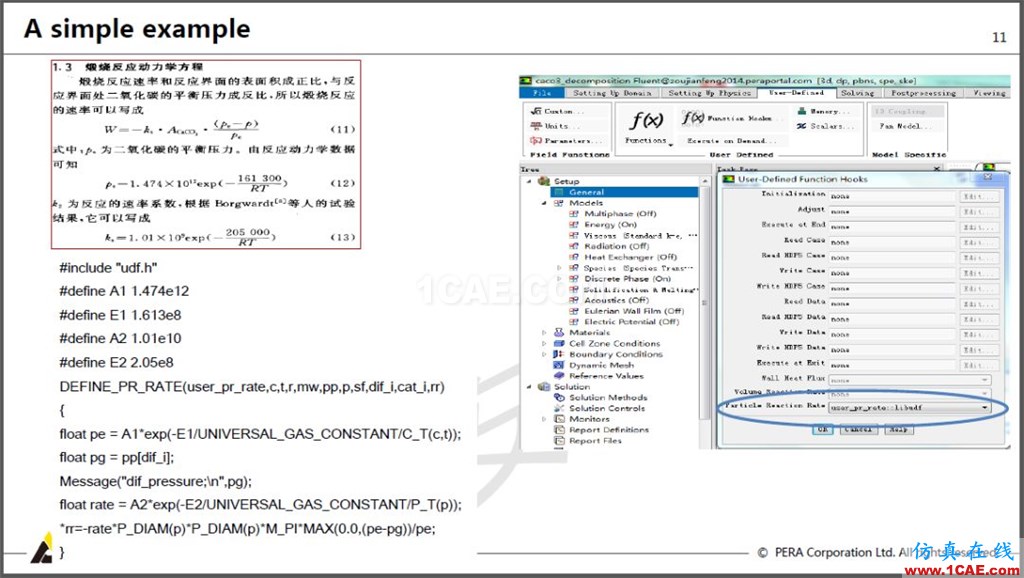The height and width of the screenshot is (578, 1024).
Task: Click the Discrete Phase (On) icon
Action: click(x=574, y=278)
